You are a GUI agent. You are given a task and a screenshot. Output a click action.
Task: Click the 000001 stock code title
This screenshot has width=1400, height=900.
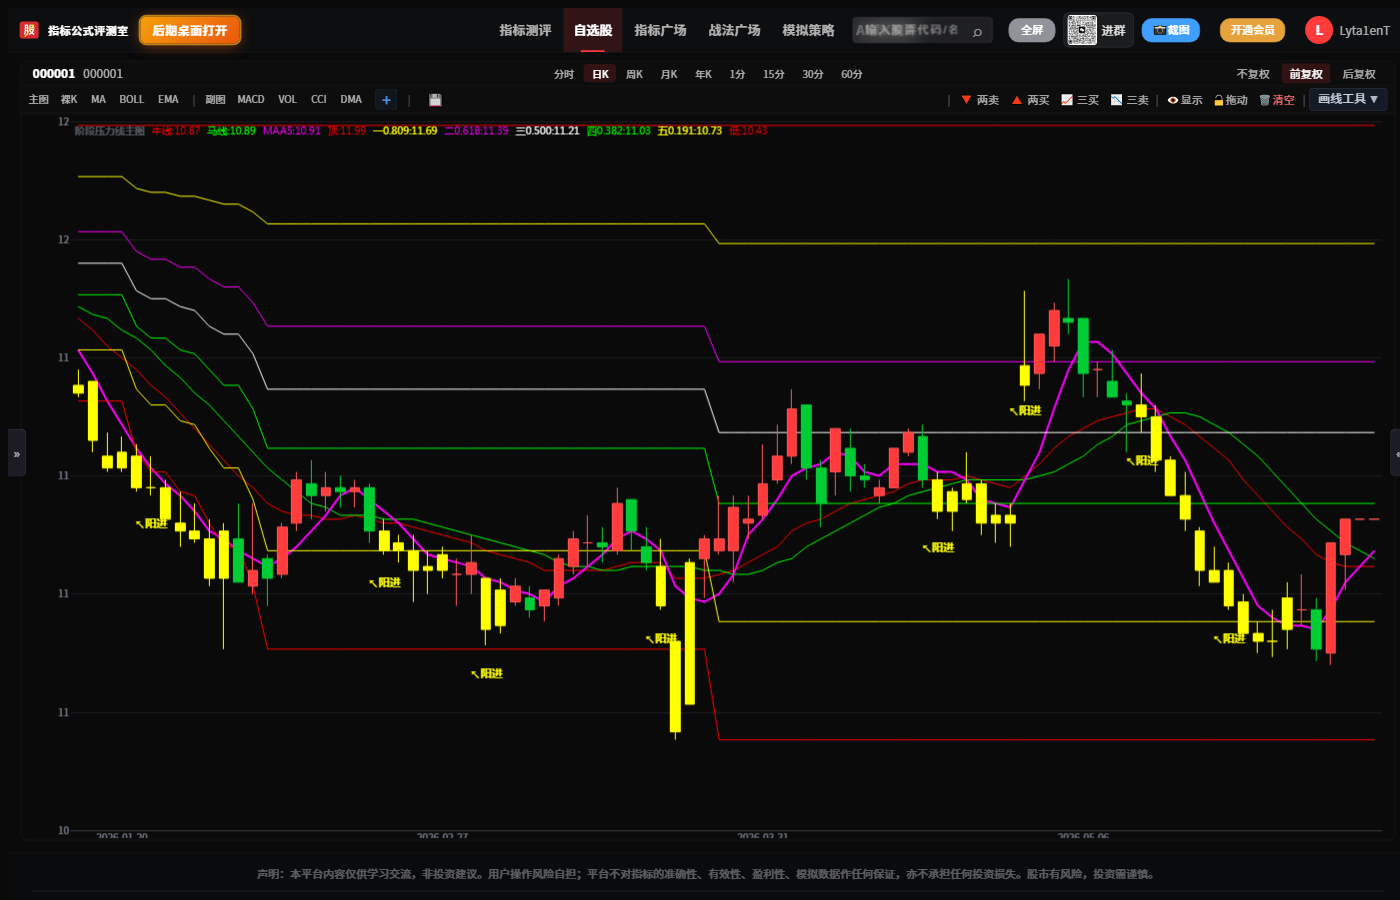point(54,74)
